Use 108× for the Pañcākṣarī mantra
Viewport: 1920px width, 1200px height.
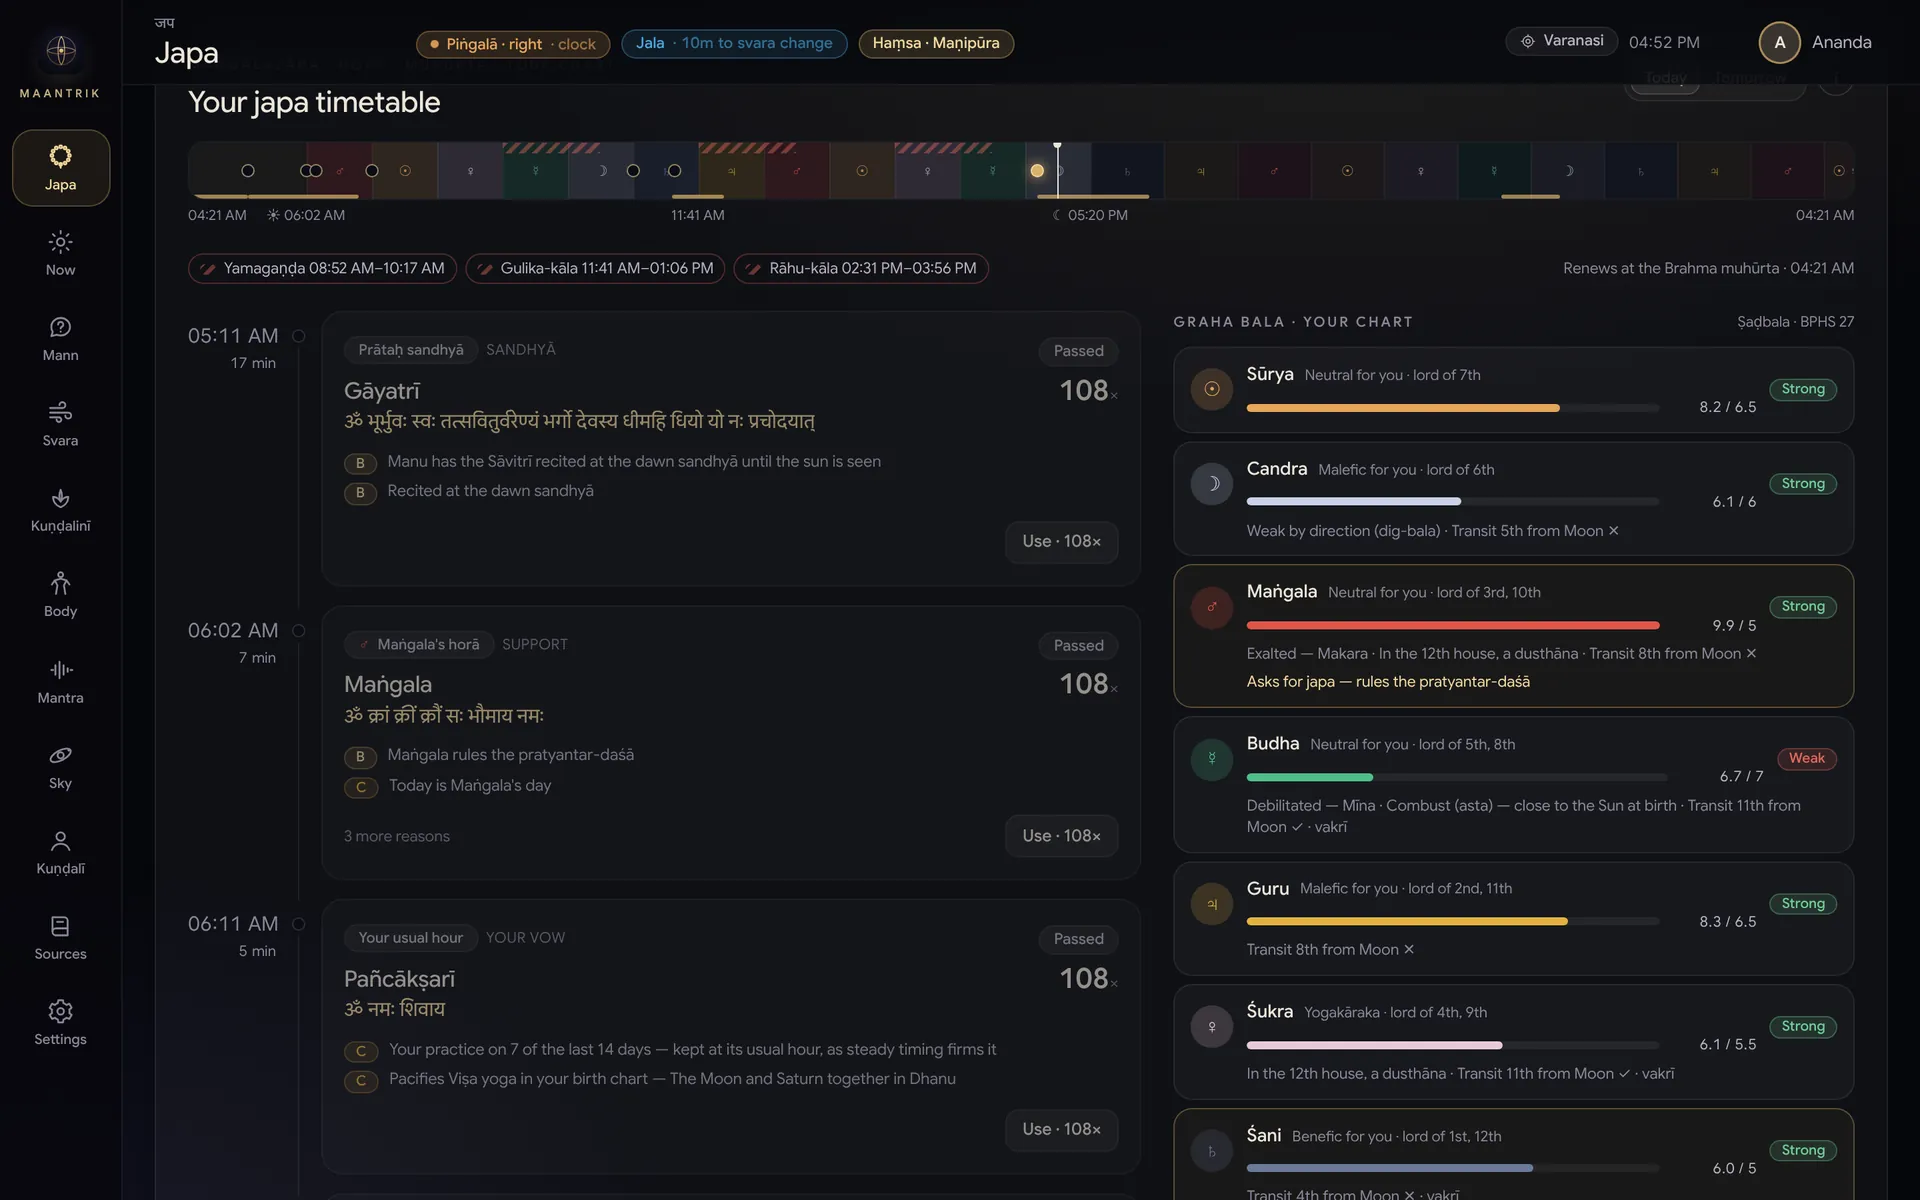coord(1061,1130)
